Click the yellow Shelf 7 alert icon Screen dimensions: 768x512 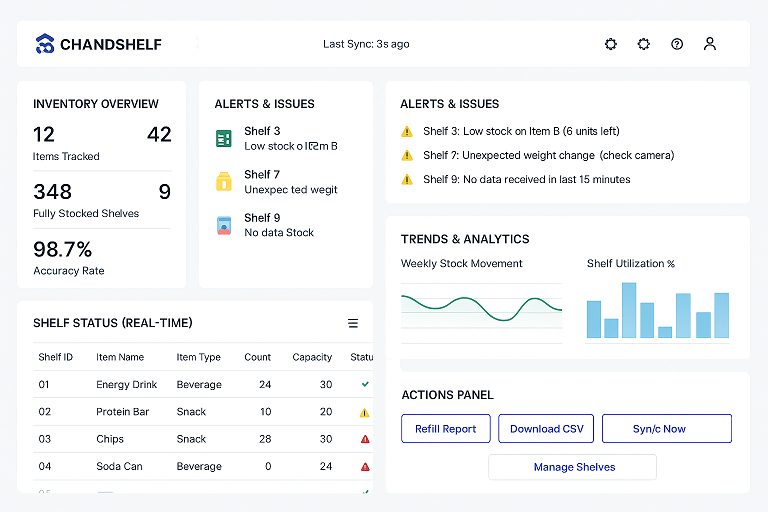(224, 181)
